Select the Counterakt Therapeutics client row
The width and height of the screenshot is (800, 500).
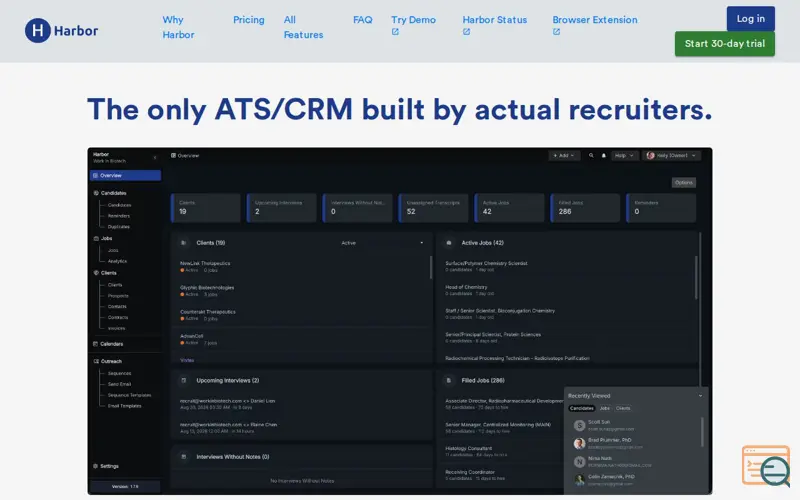point(304,315)
